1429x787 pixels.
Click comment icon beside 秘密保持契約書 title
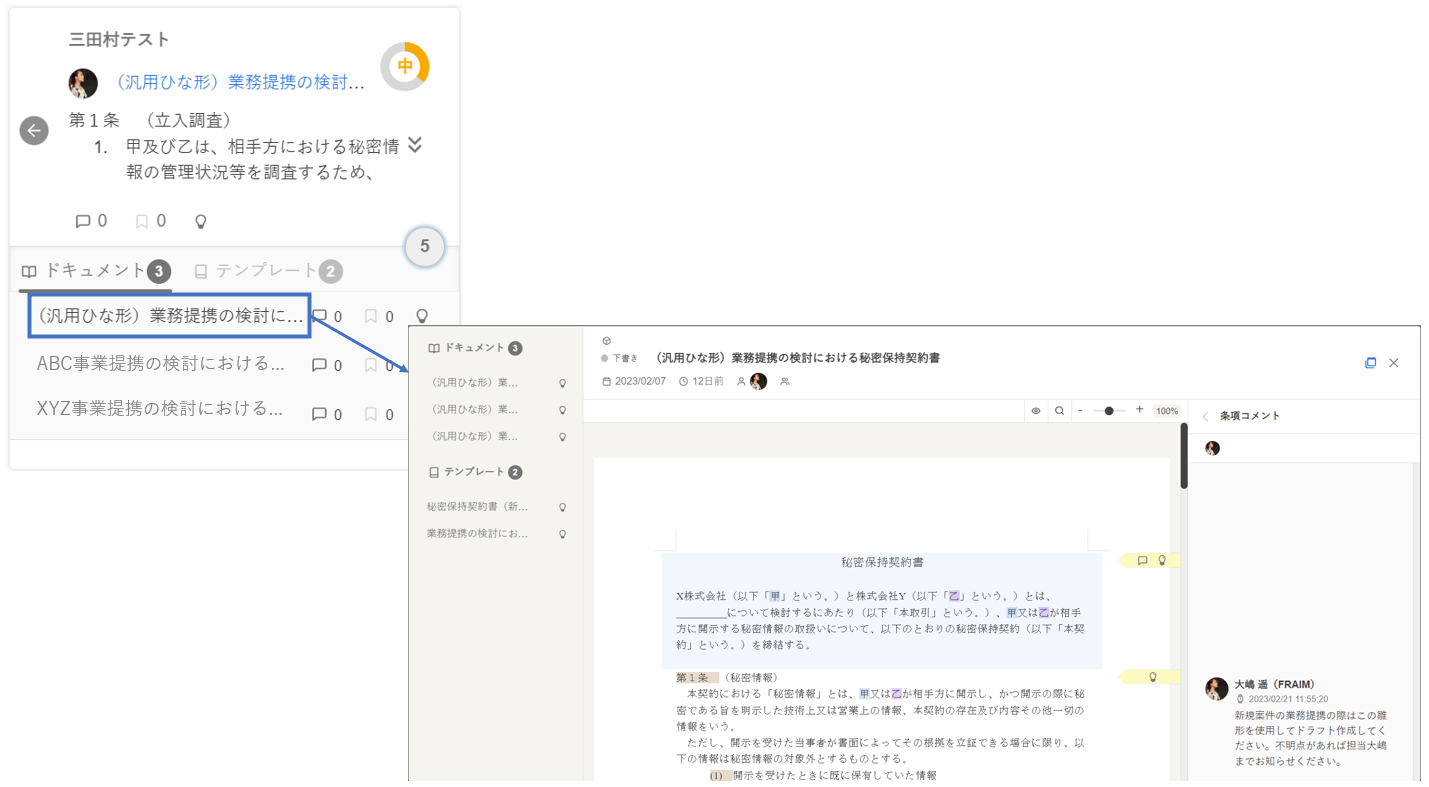pyautogui.click(x=1142, y=561)
